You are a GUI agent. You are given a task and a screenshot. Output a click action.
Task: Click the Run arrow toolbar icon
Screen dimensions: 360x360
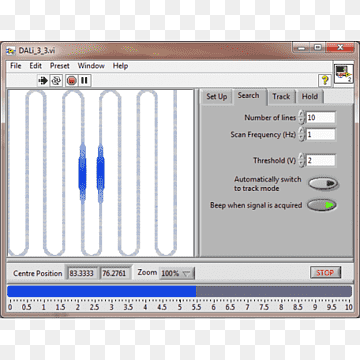[x=43, y=80]
